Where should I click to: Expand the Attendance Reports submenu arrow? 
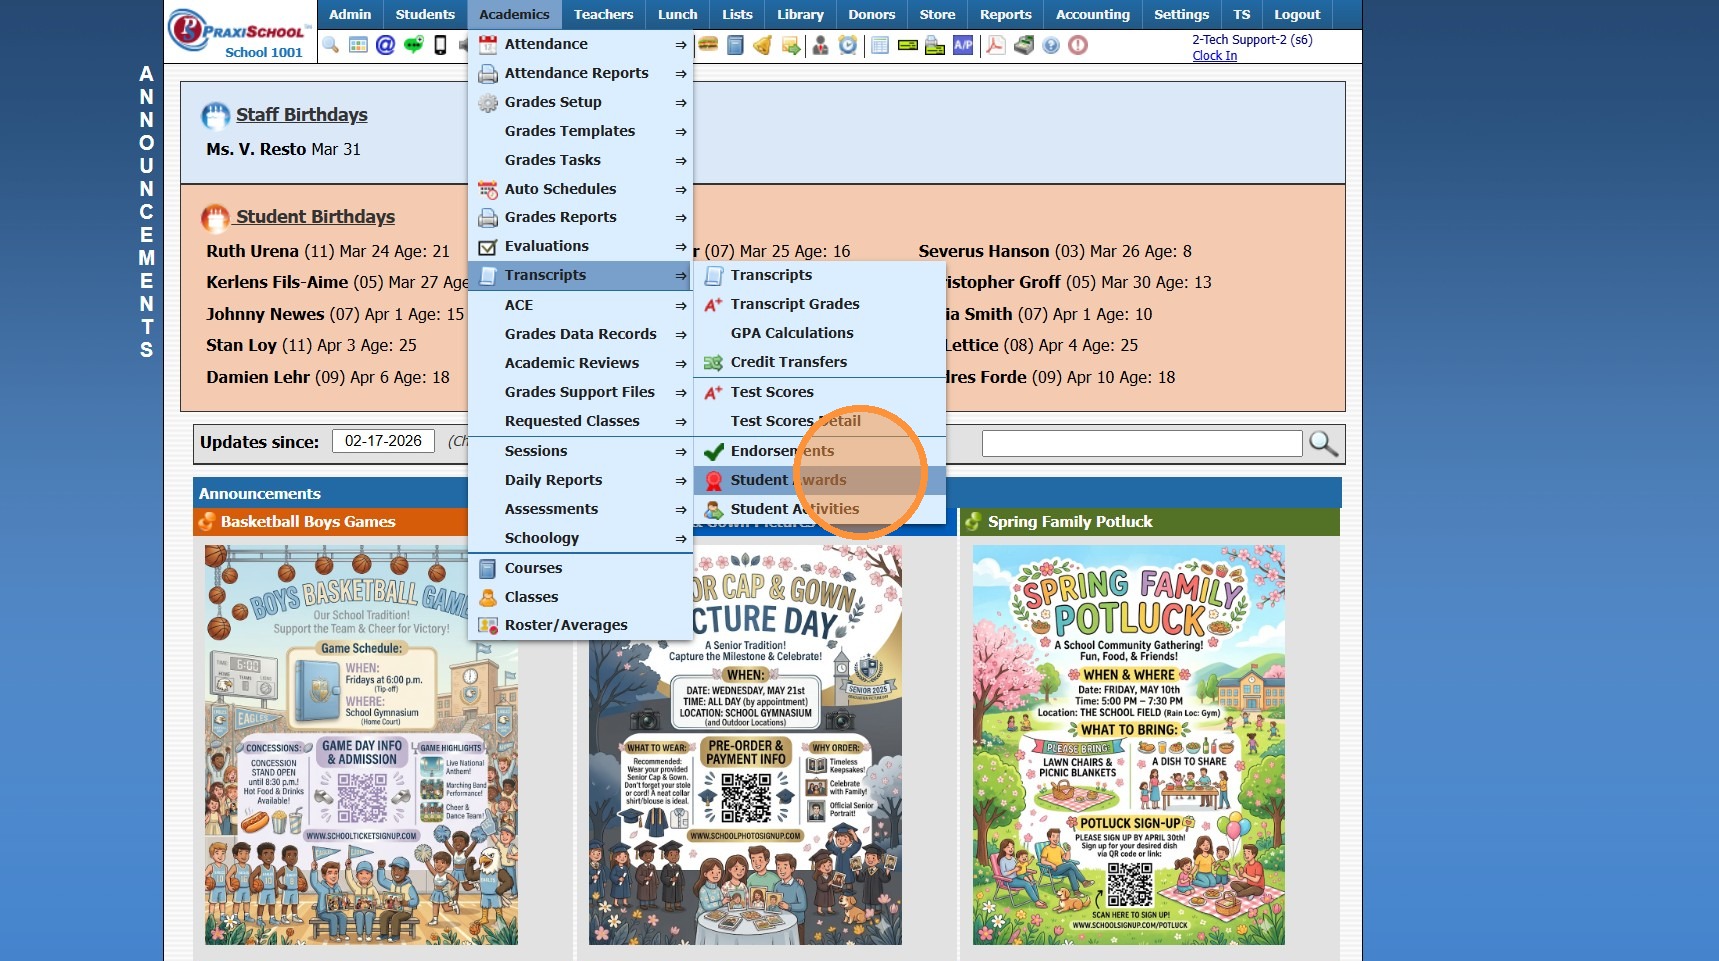coord(680,74)
